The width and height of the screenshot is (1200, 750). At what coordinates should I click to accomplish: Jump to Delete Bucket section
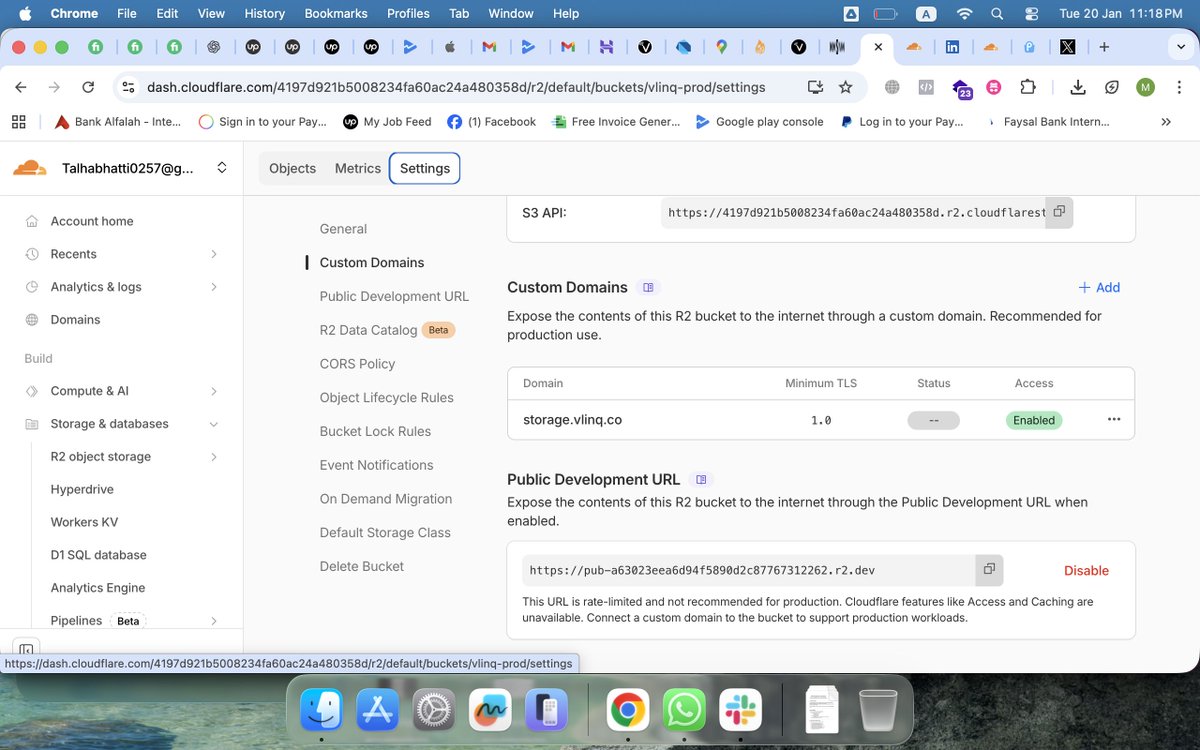[362, 566]
